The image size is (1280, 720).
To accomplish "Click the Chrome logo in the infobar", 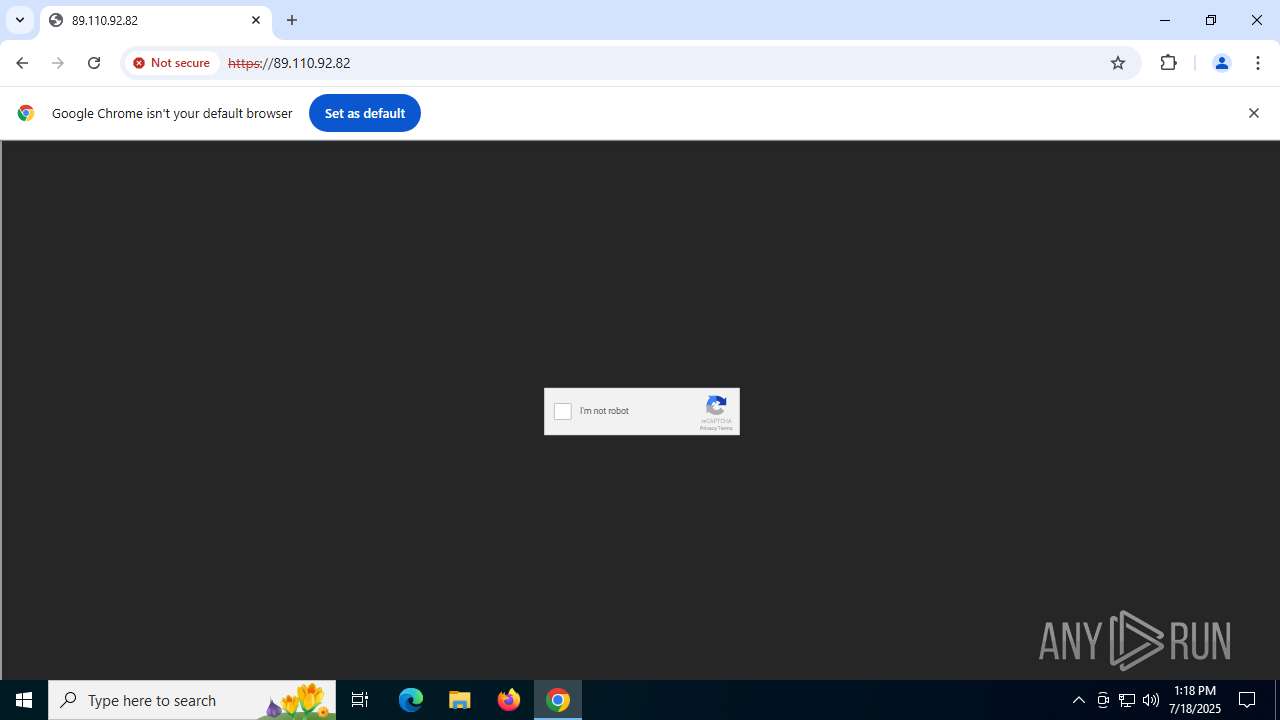I will (26, 113).
